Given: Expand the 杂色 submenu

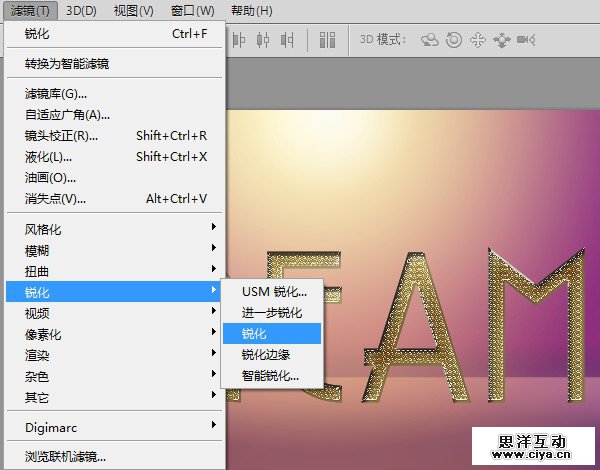Looking at the screenshot, I should 114,377.
